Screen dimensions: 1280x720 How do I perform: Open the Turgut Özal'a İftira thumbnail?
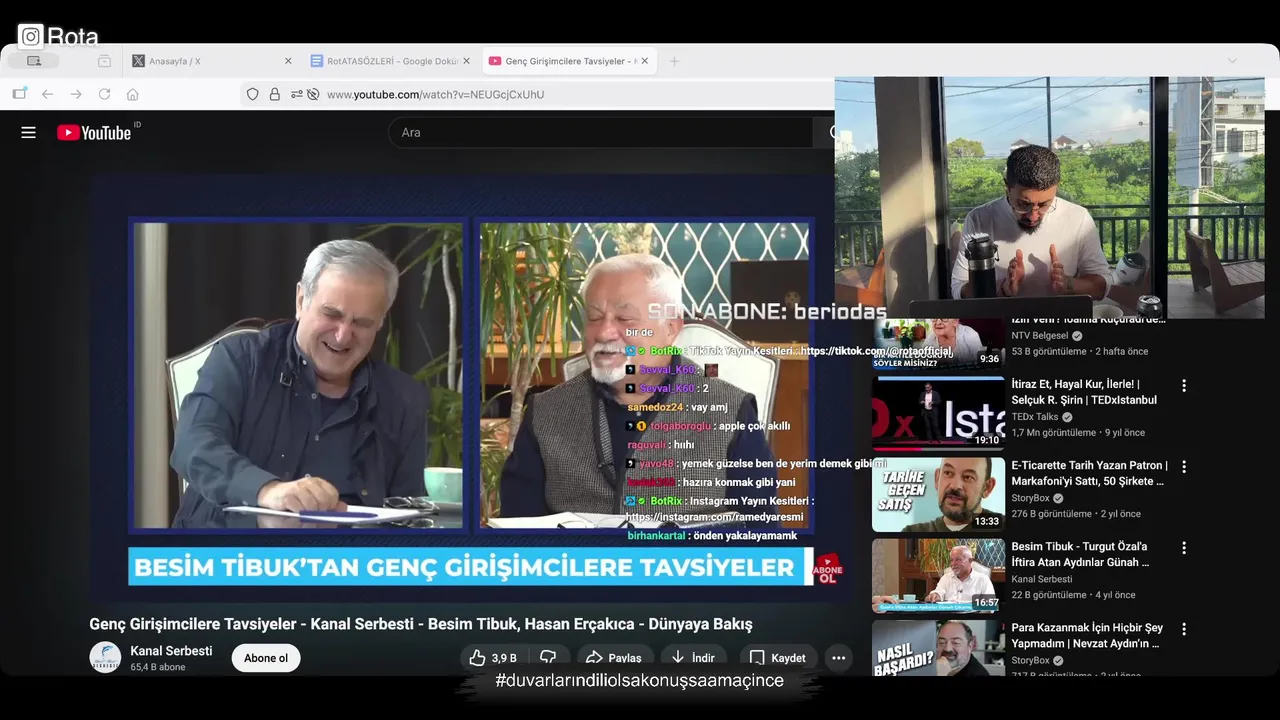pos(938,575)
